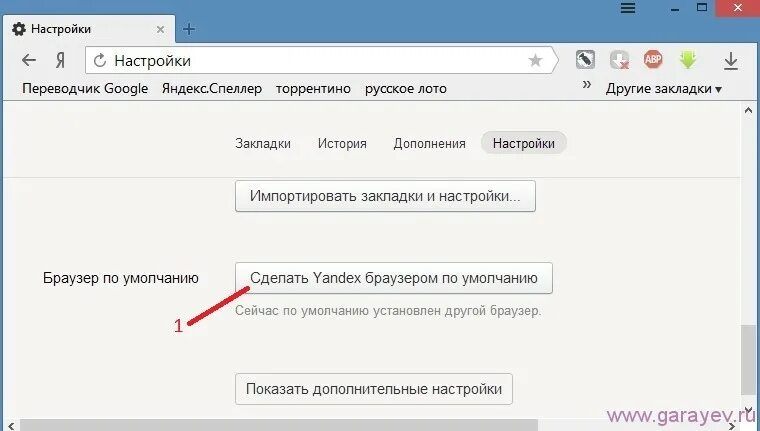
Task: Click the address bar showing Настройки
Action: tap(320, 61)
